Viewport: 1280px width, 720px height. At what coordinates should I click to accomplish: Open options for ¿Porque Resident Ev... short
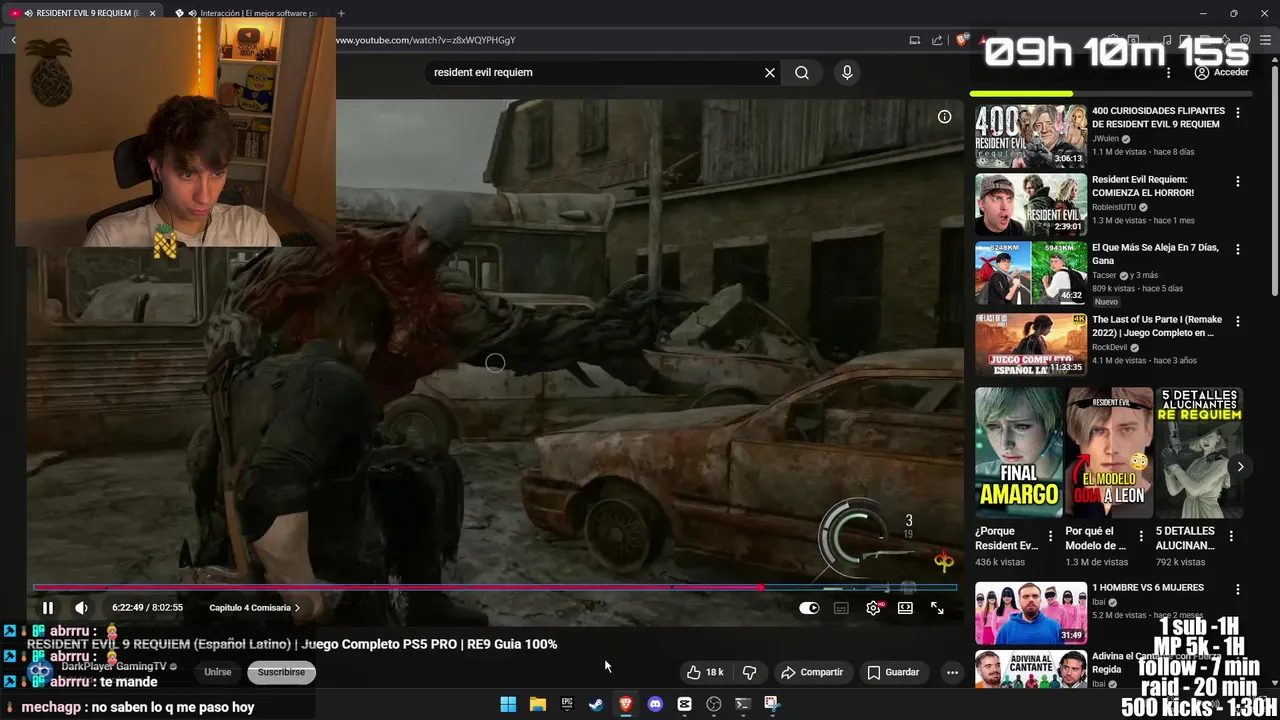point(1050,537)
